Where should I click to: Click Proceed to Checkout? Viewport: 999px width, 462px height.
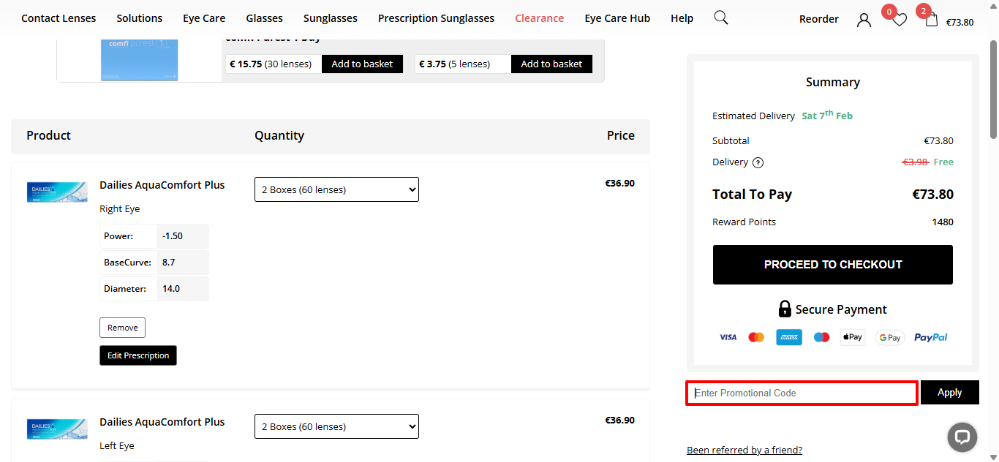pos(833,264)
